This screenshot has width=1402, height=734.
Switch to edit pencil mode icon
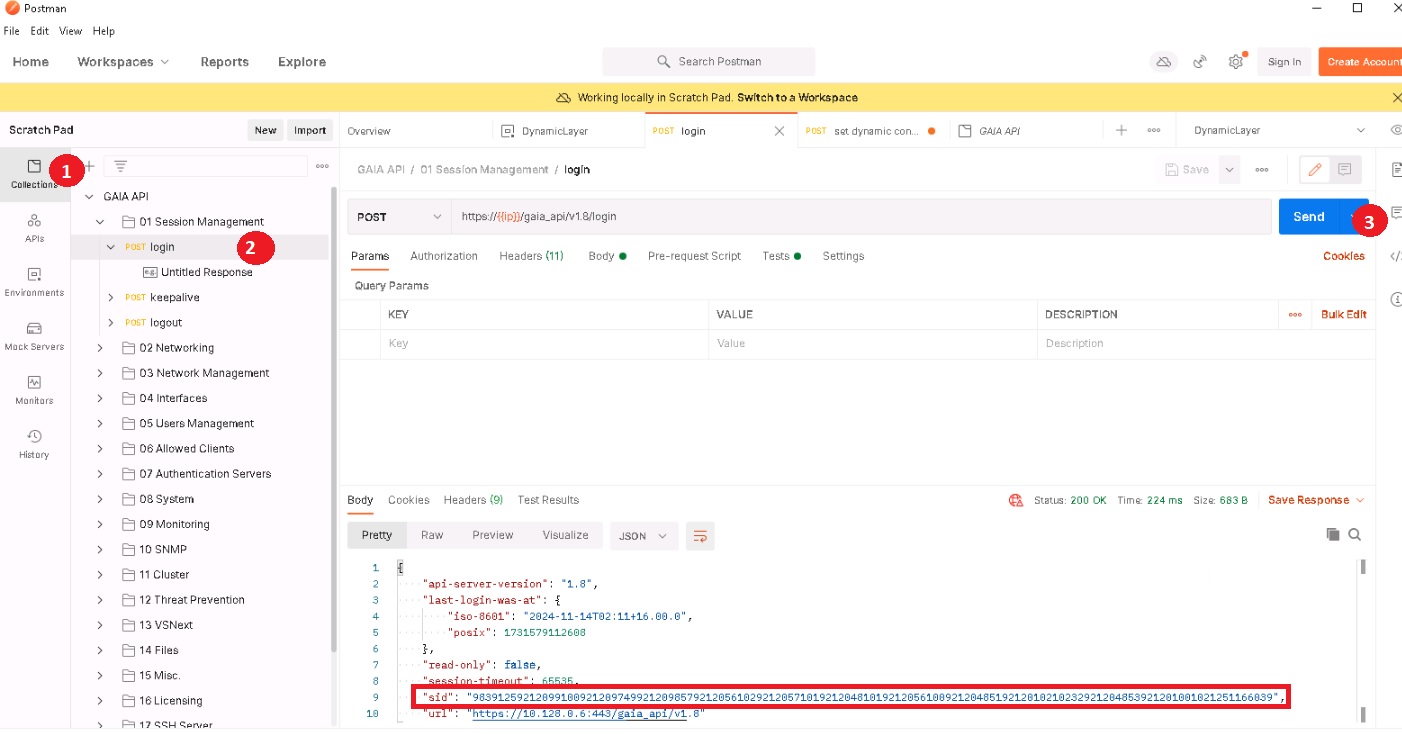1315,170
